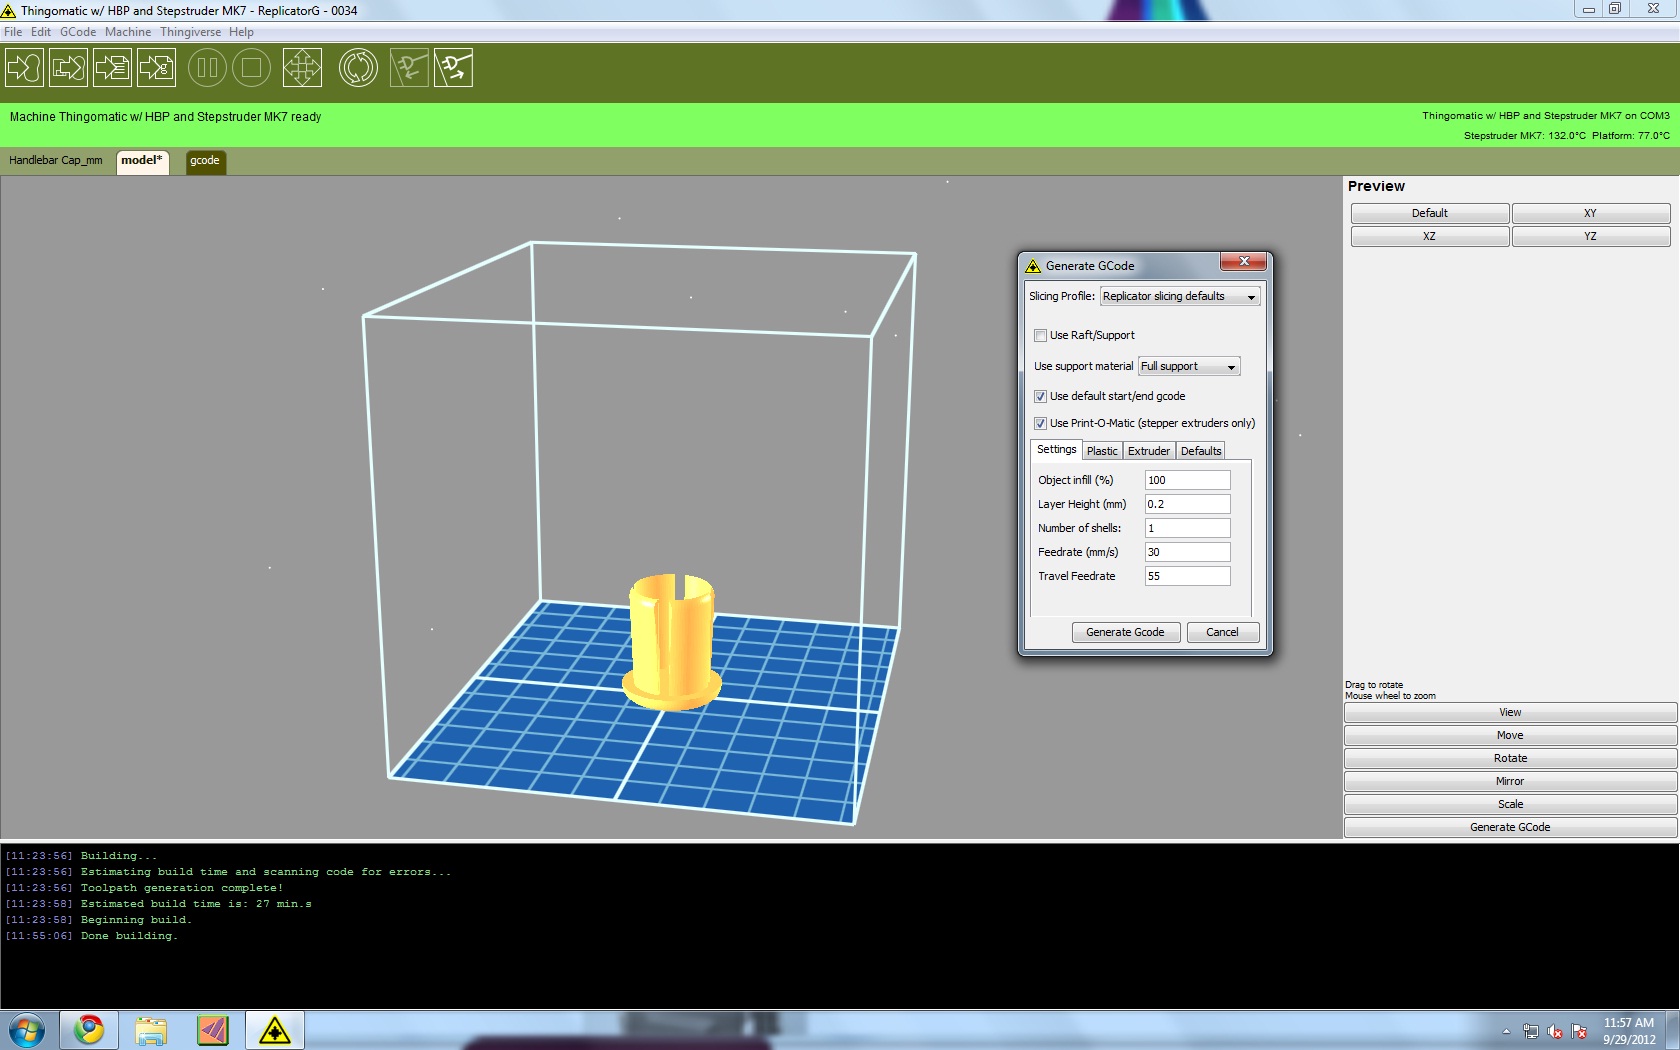Click the Scale button
This screenshot has height=1050, width=1680.
(x=1510, y=805)
